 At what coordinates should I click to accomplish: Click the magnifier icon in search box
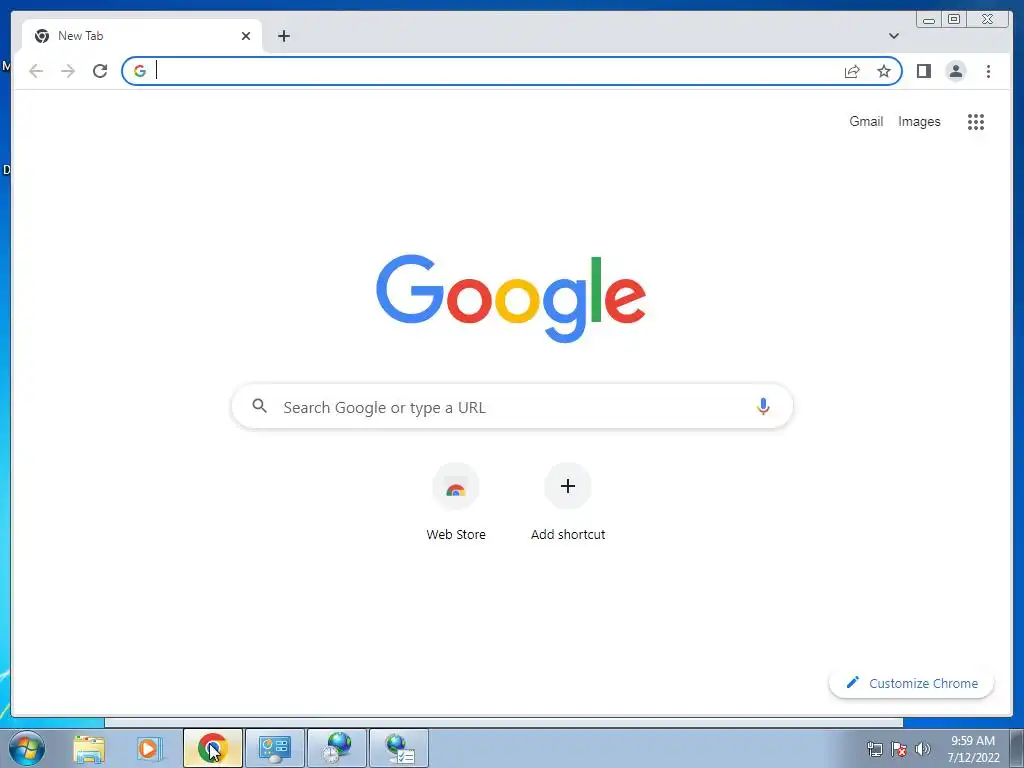(x=259, y=406)
